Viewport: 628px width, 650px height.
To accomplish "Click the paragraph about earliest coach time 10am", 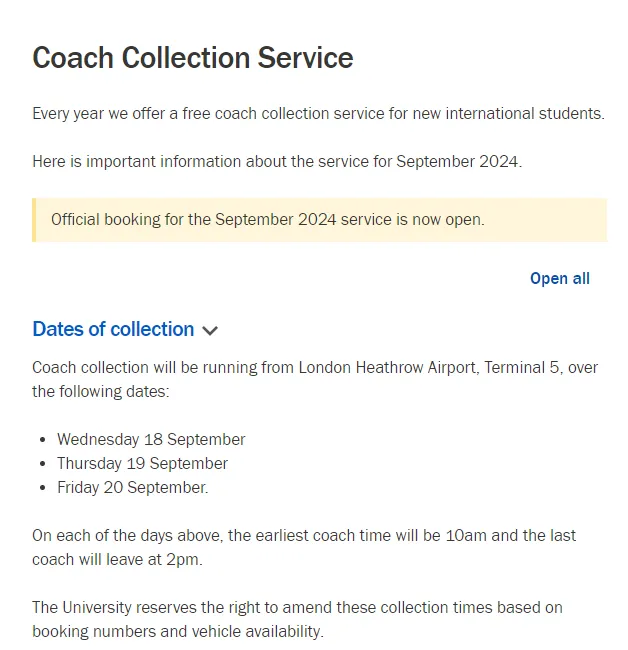I will (304, 548).
